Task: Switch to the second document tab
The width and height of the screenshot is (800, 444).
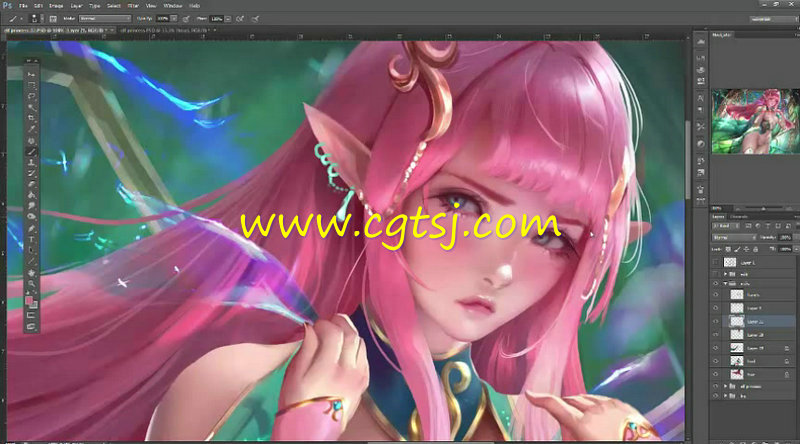Action: 165,31
